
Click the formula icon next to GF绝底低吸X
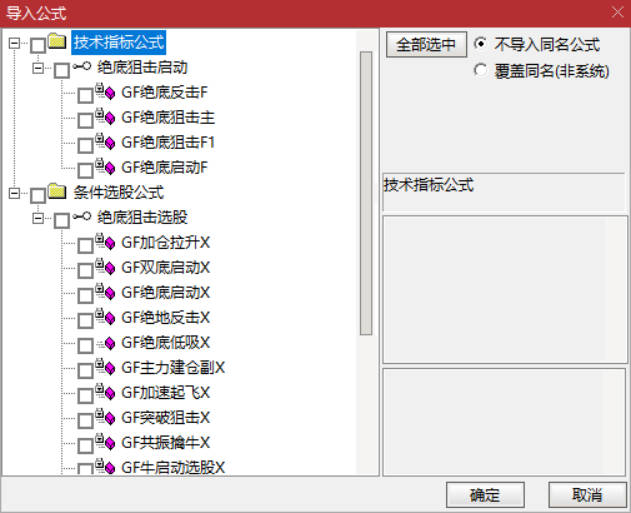[106, 343]
